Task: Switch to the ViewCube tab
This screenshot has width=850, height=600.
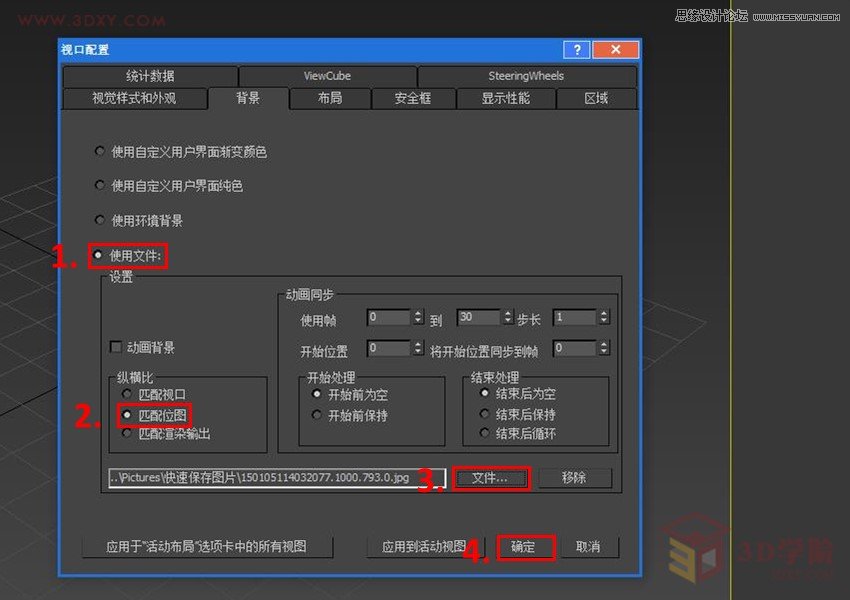Action: tap(327, 75)
